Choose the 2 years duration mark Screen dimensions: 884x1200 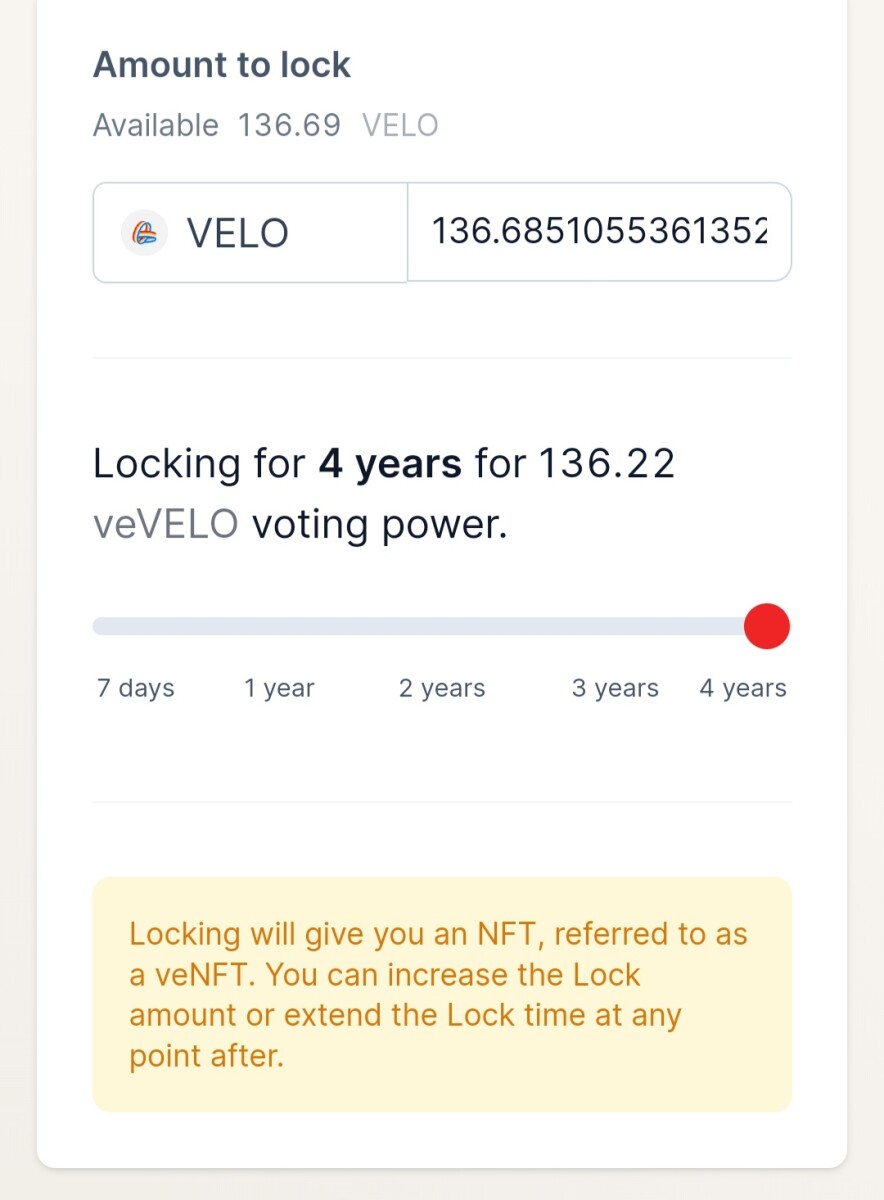click(x=442, y=688)
